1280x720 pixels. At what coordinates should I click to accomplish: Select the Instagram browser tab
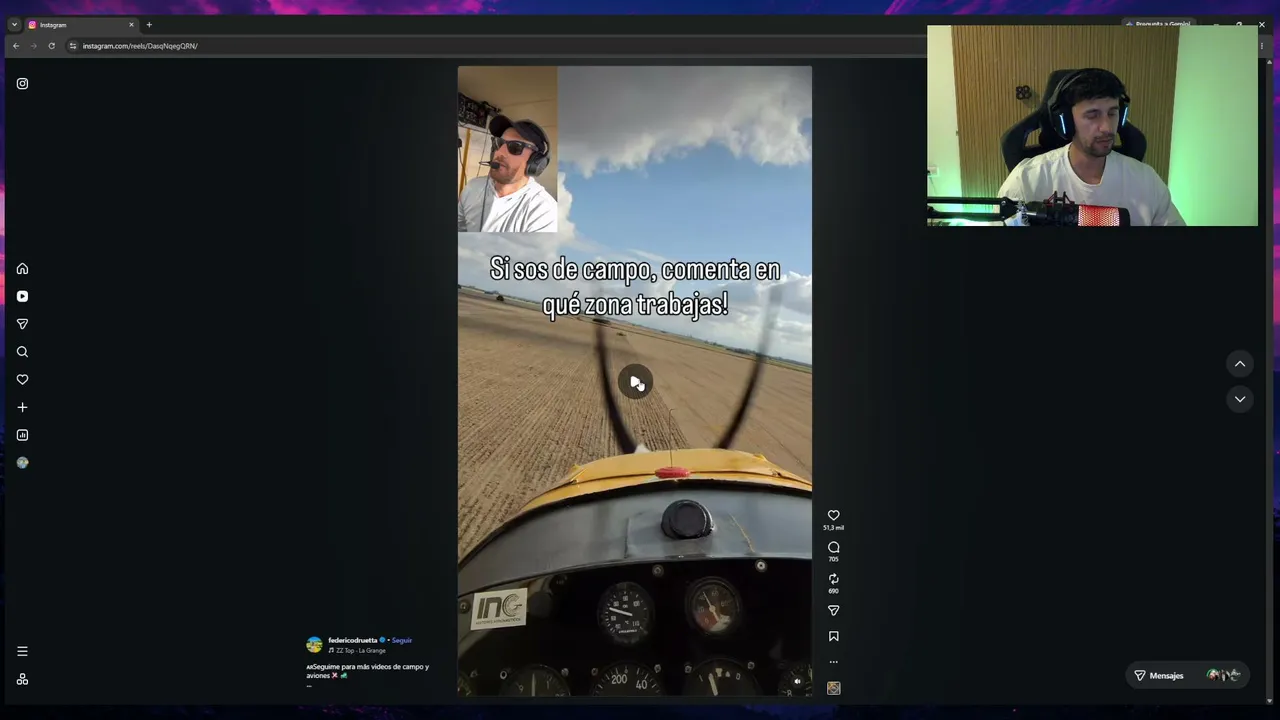80,25
